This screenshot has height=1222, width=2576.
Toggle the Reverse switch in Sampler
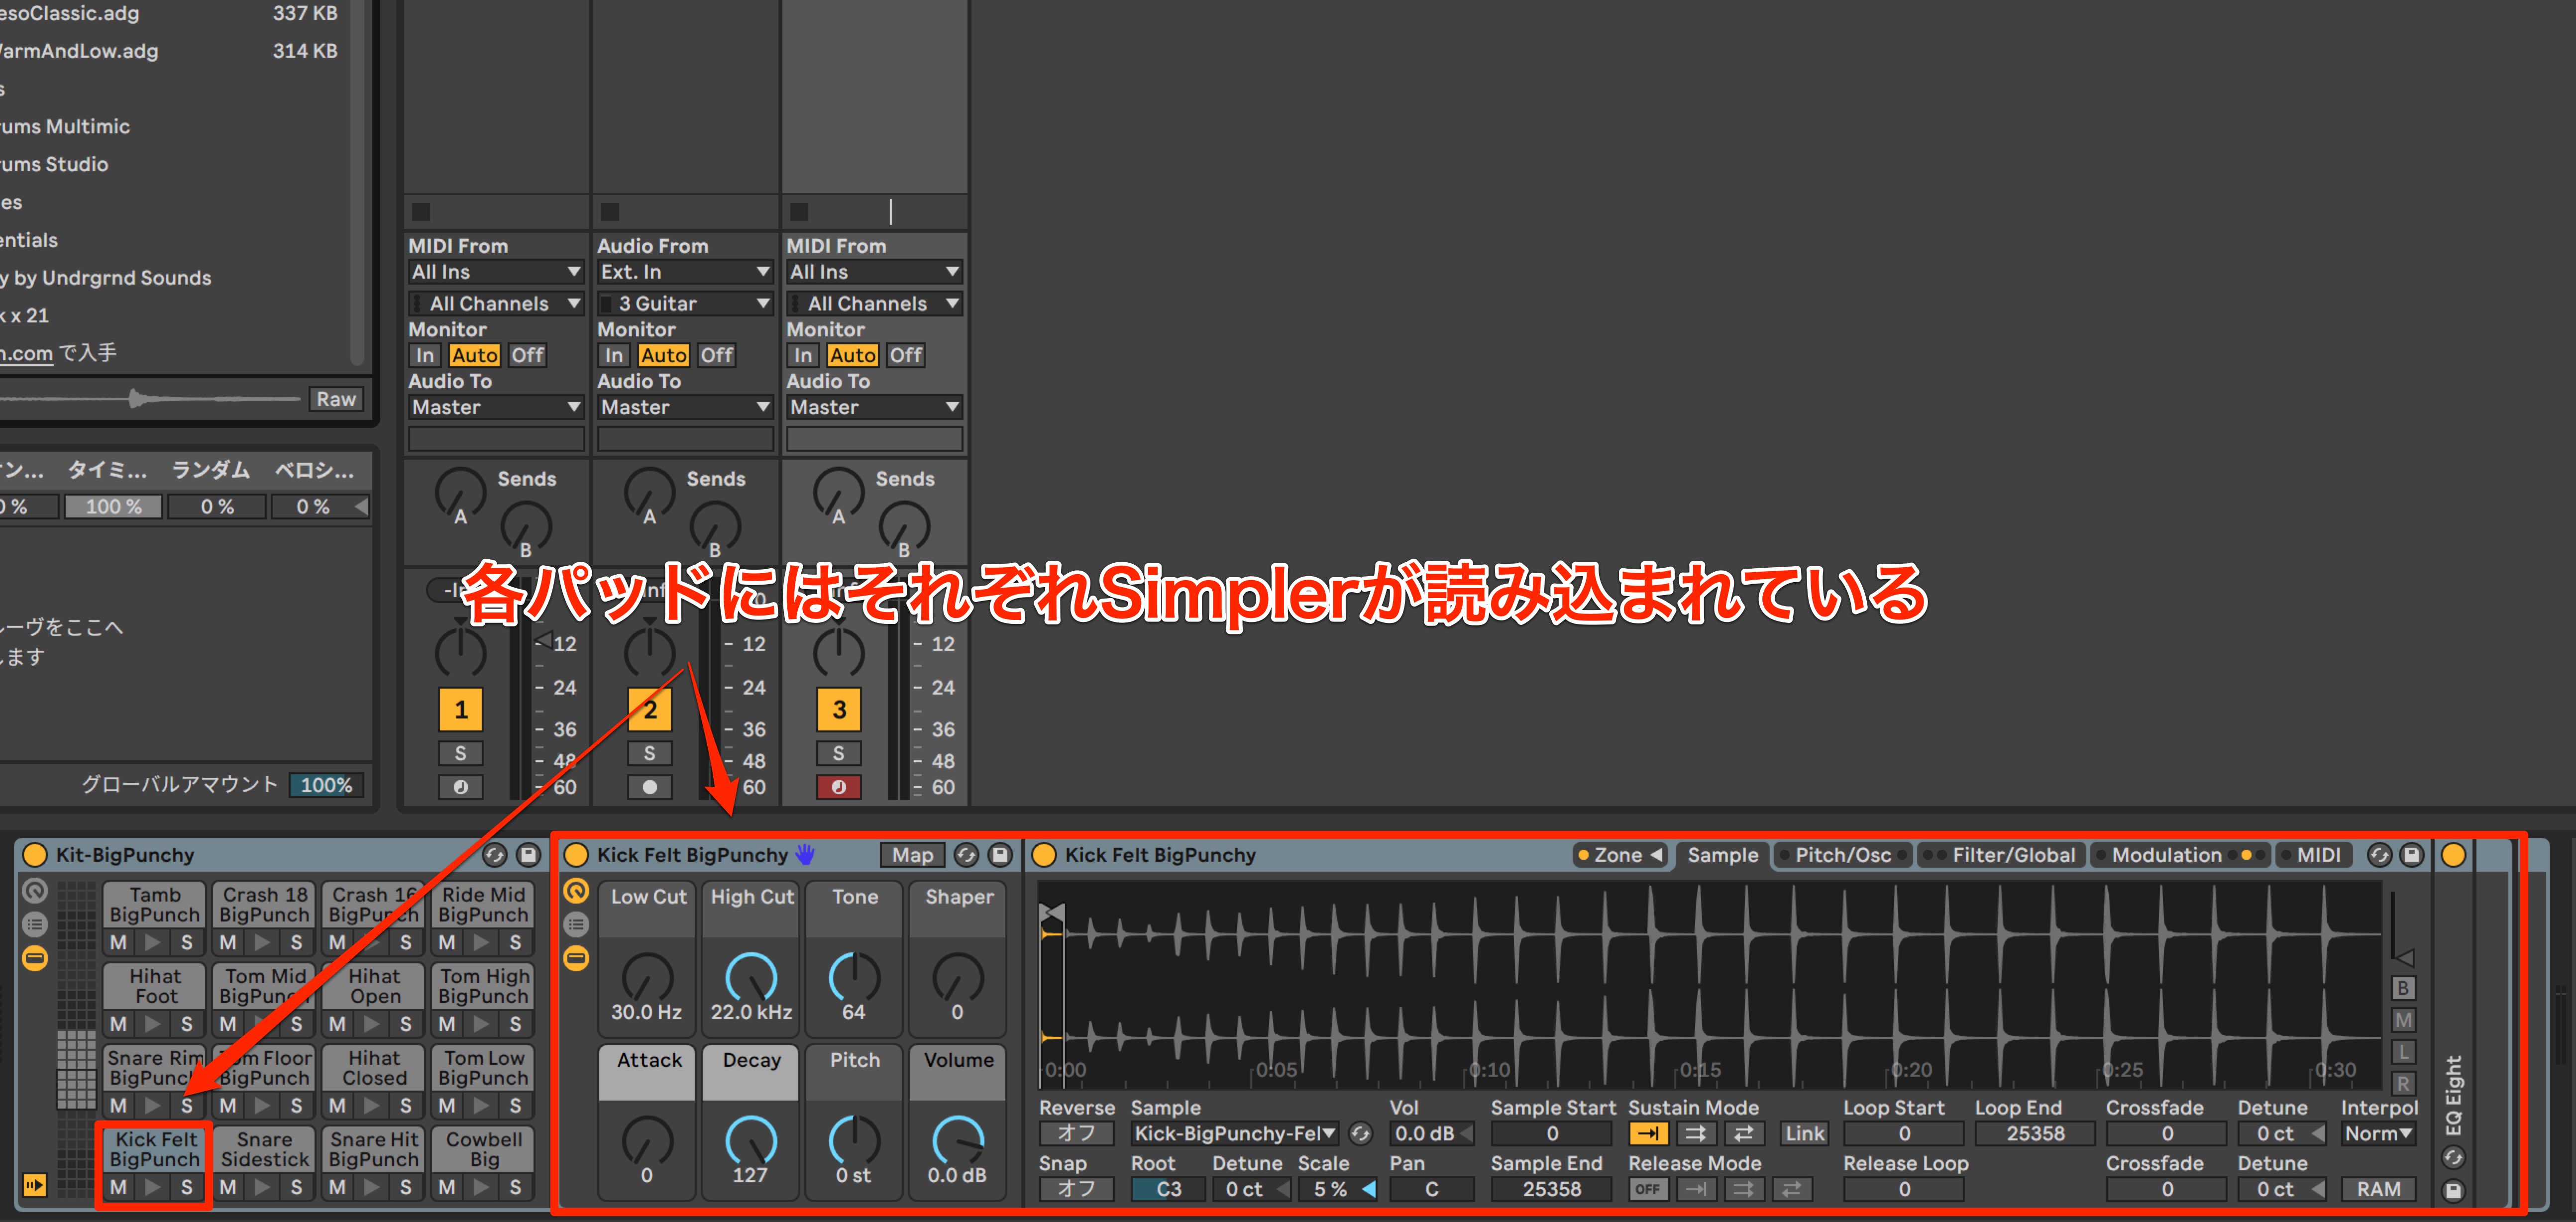pos(1076,1134)
